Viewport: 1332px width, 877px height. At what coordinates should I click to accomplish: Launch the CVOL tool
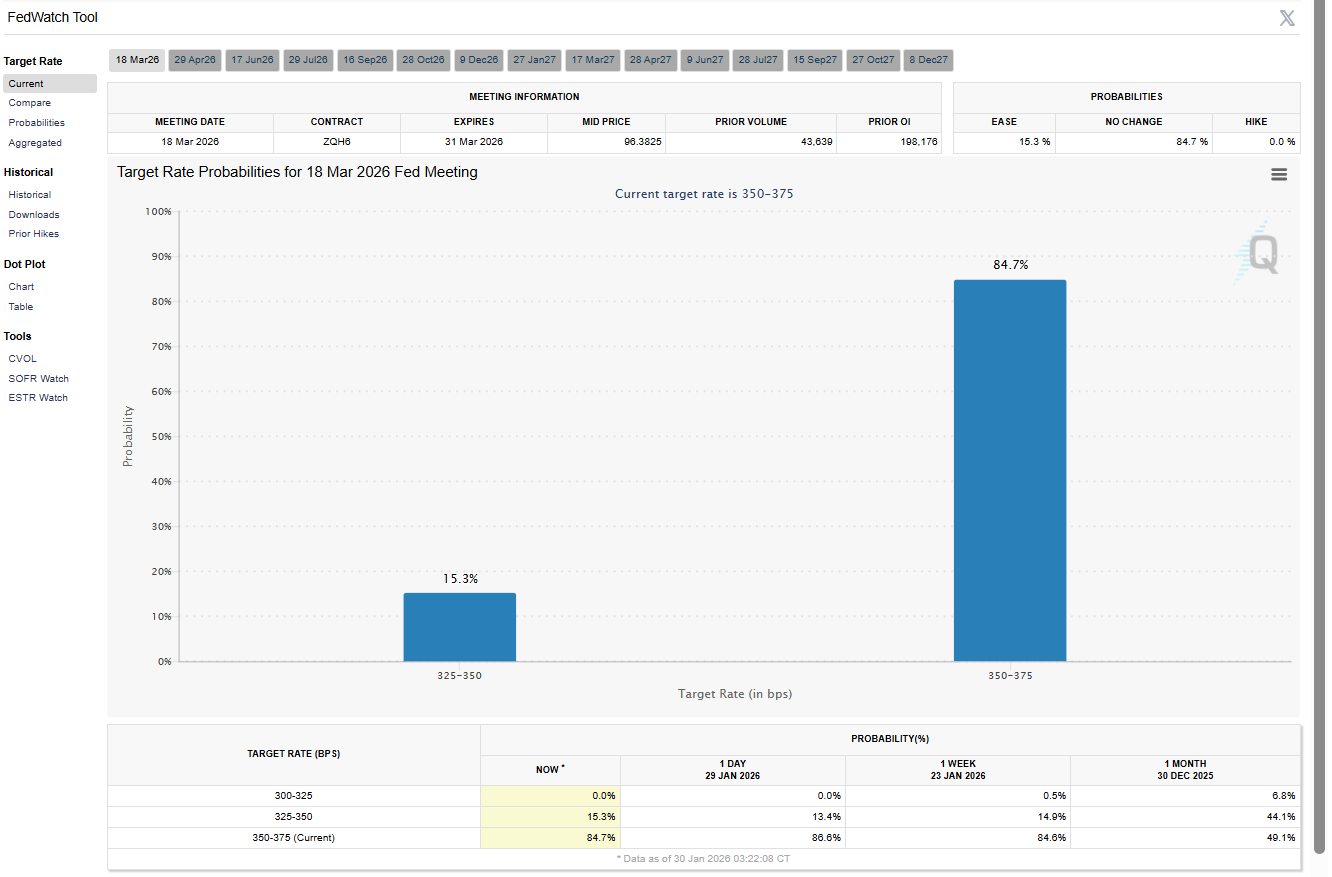point(23,359)
